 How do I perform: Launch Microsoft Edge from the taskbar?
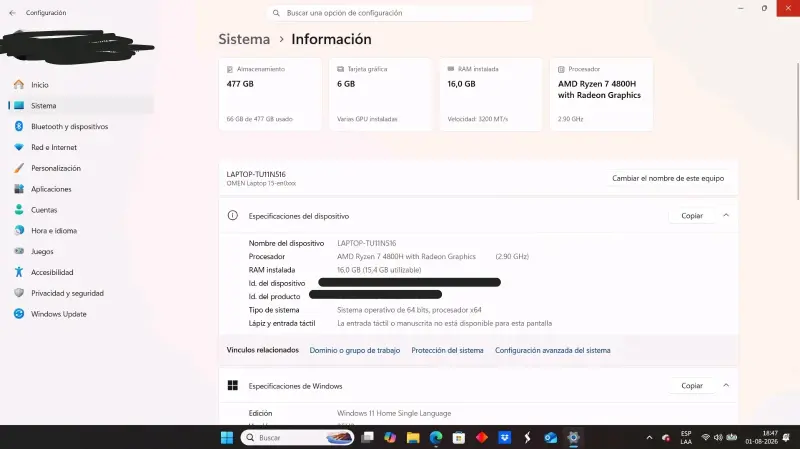click(436, 438)
